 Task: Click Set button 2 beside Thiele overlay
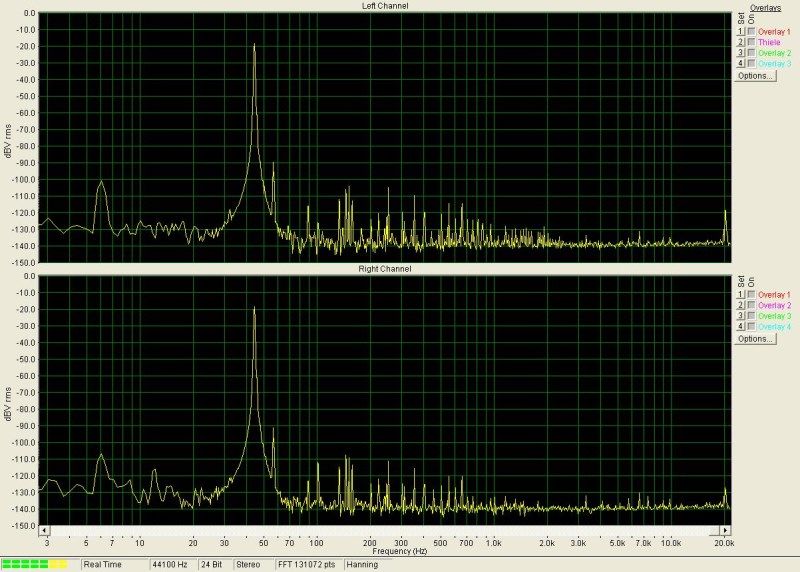coord(740,42)
